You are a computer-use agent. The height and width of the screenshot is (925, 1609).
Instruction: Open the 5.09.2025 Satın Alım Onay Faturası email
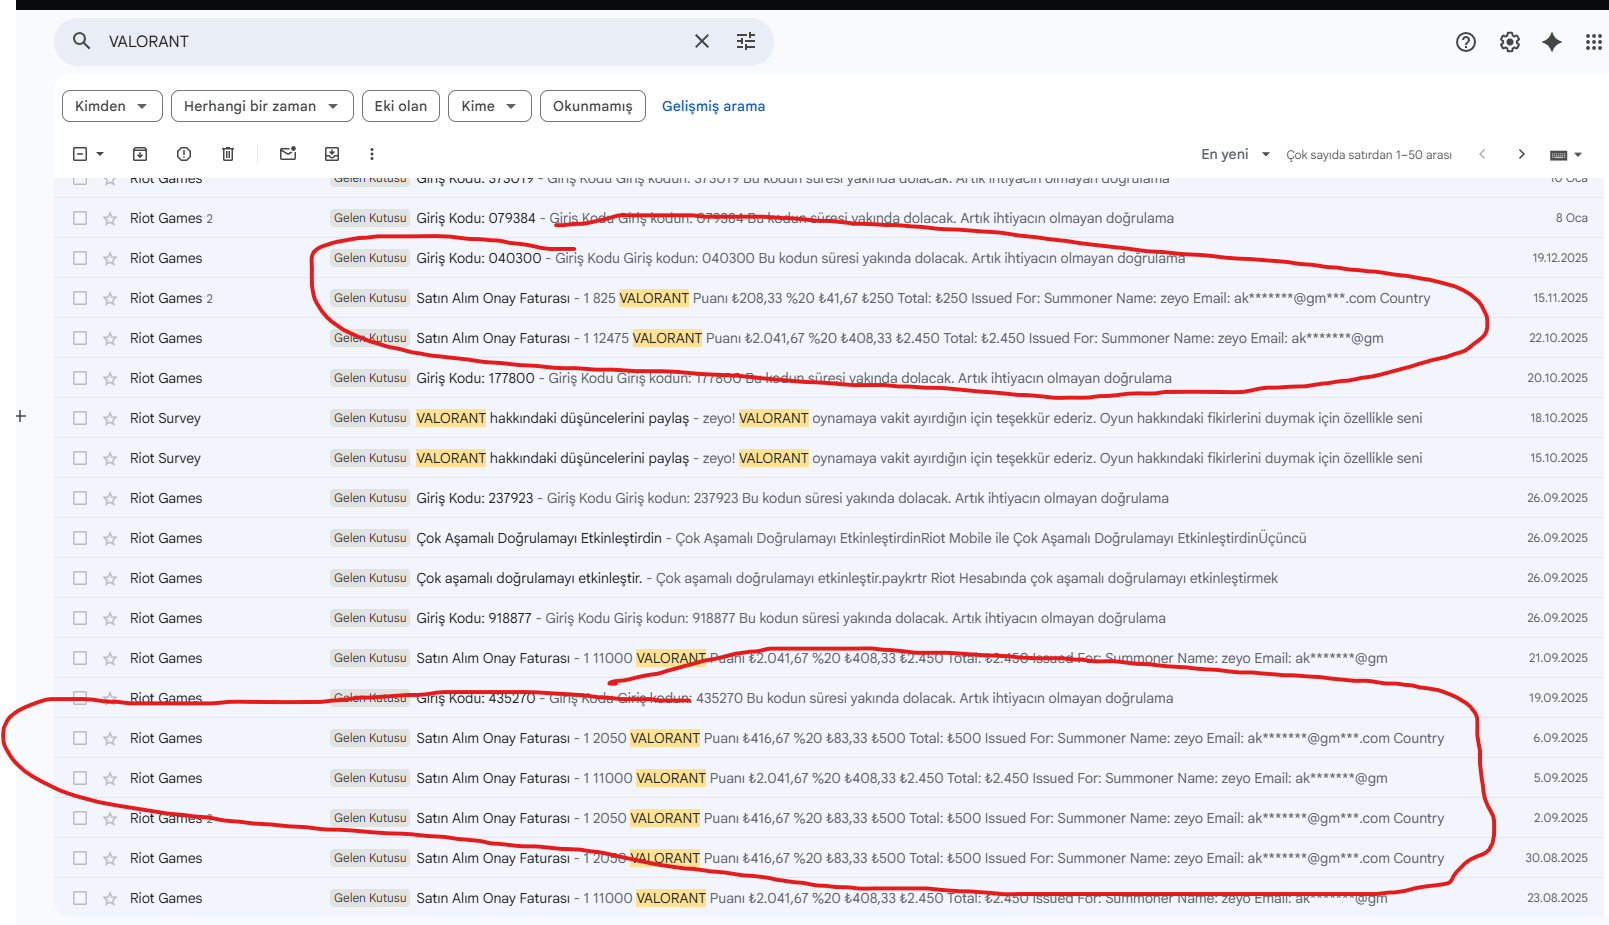829,778
